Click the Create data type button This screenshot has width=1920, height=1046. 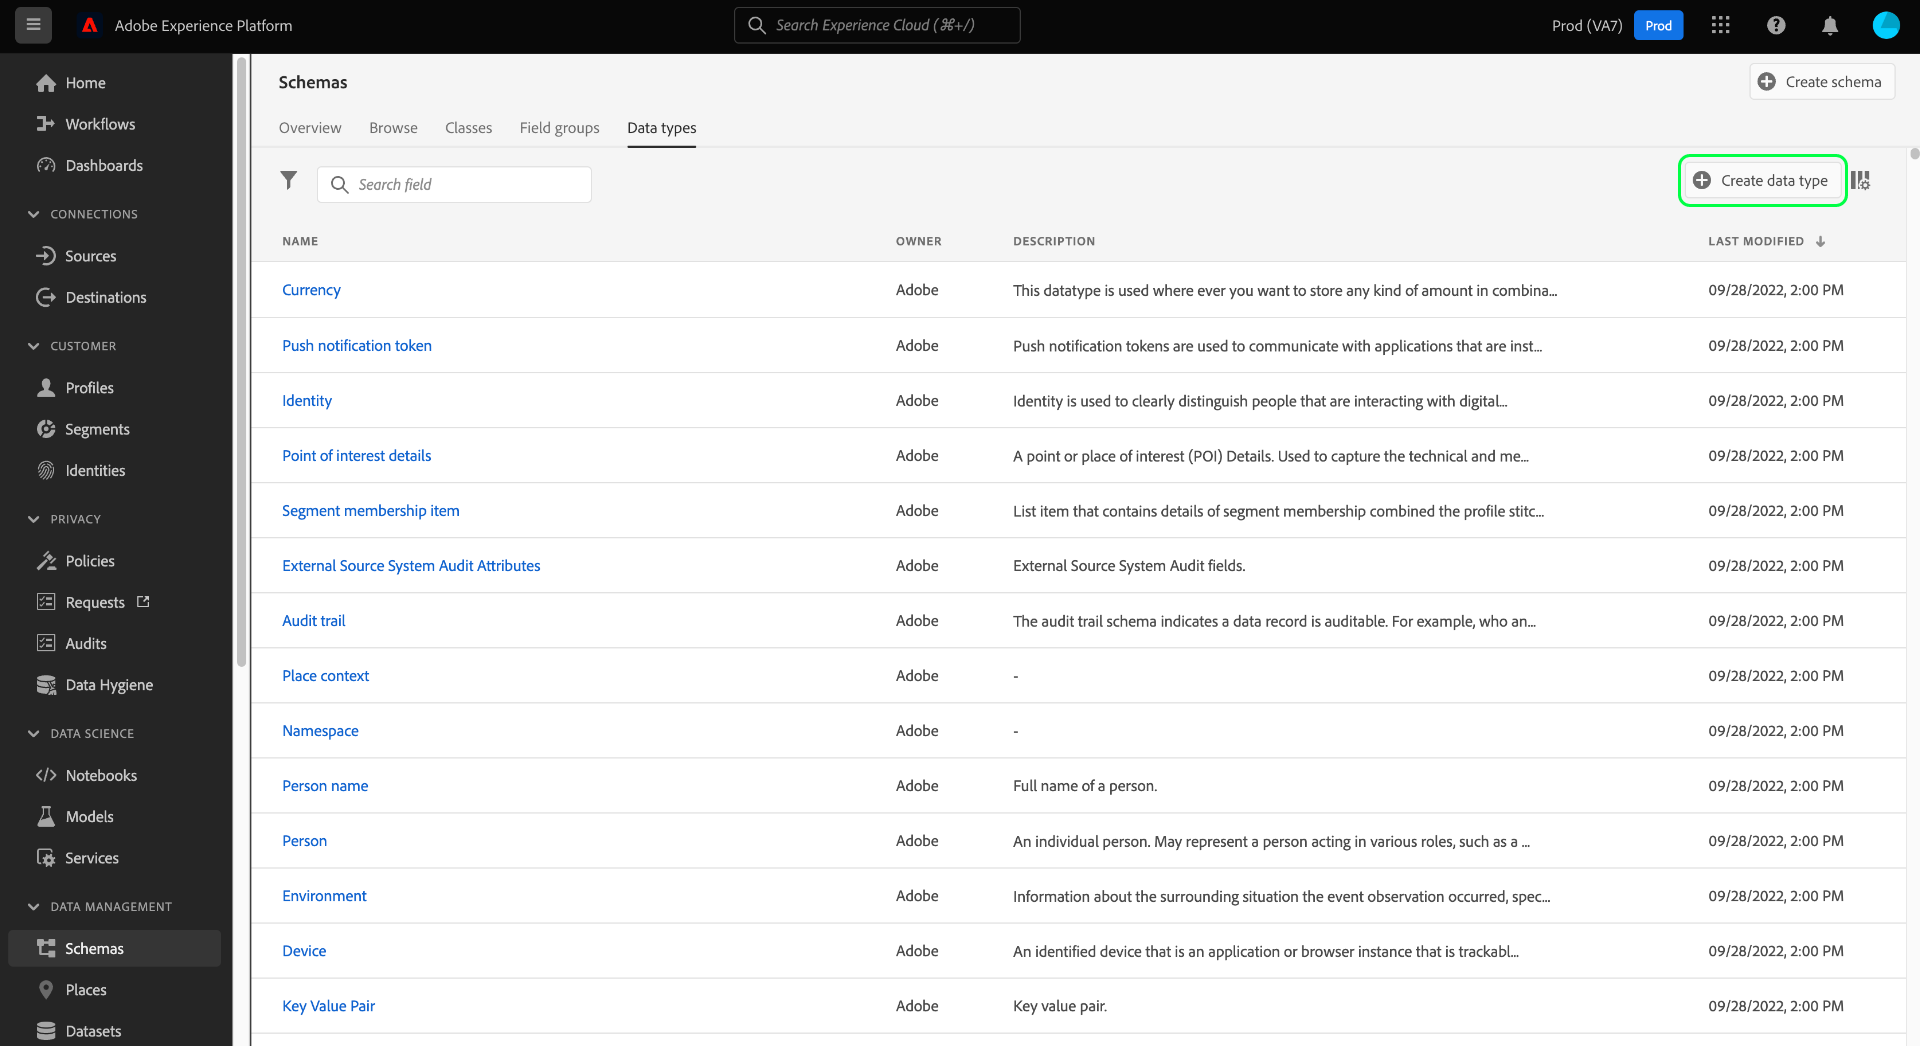(1762, 181)
